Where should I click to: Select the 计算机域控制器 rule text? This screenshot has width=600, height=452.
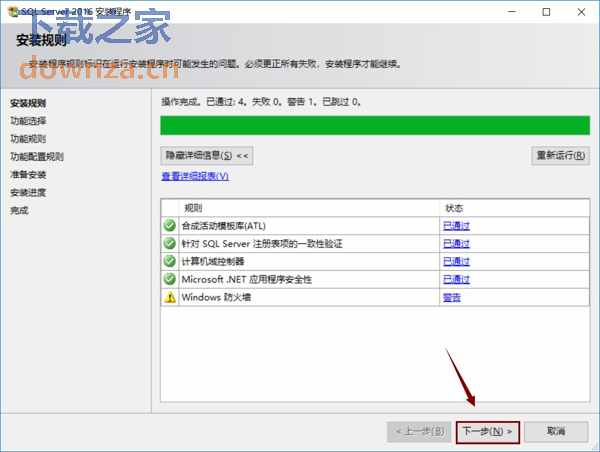click(x=213, y=262)
